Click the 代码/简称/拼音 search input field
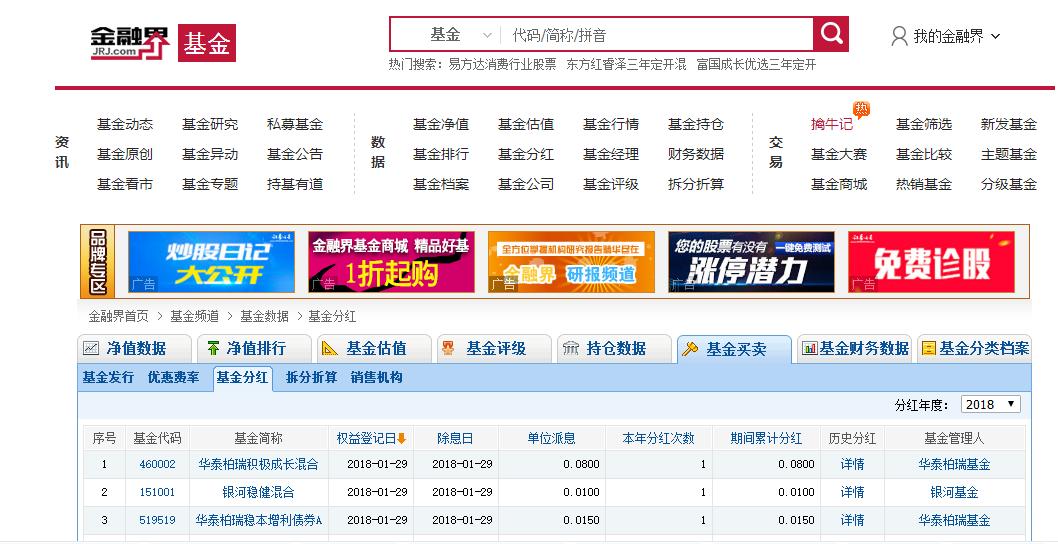This screenshot has width=1058, height=544. [658, 34]
